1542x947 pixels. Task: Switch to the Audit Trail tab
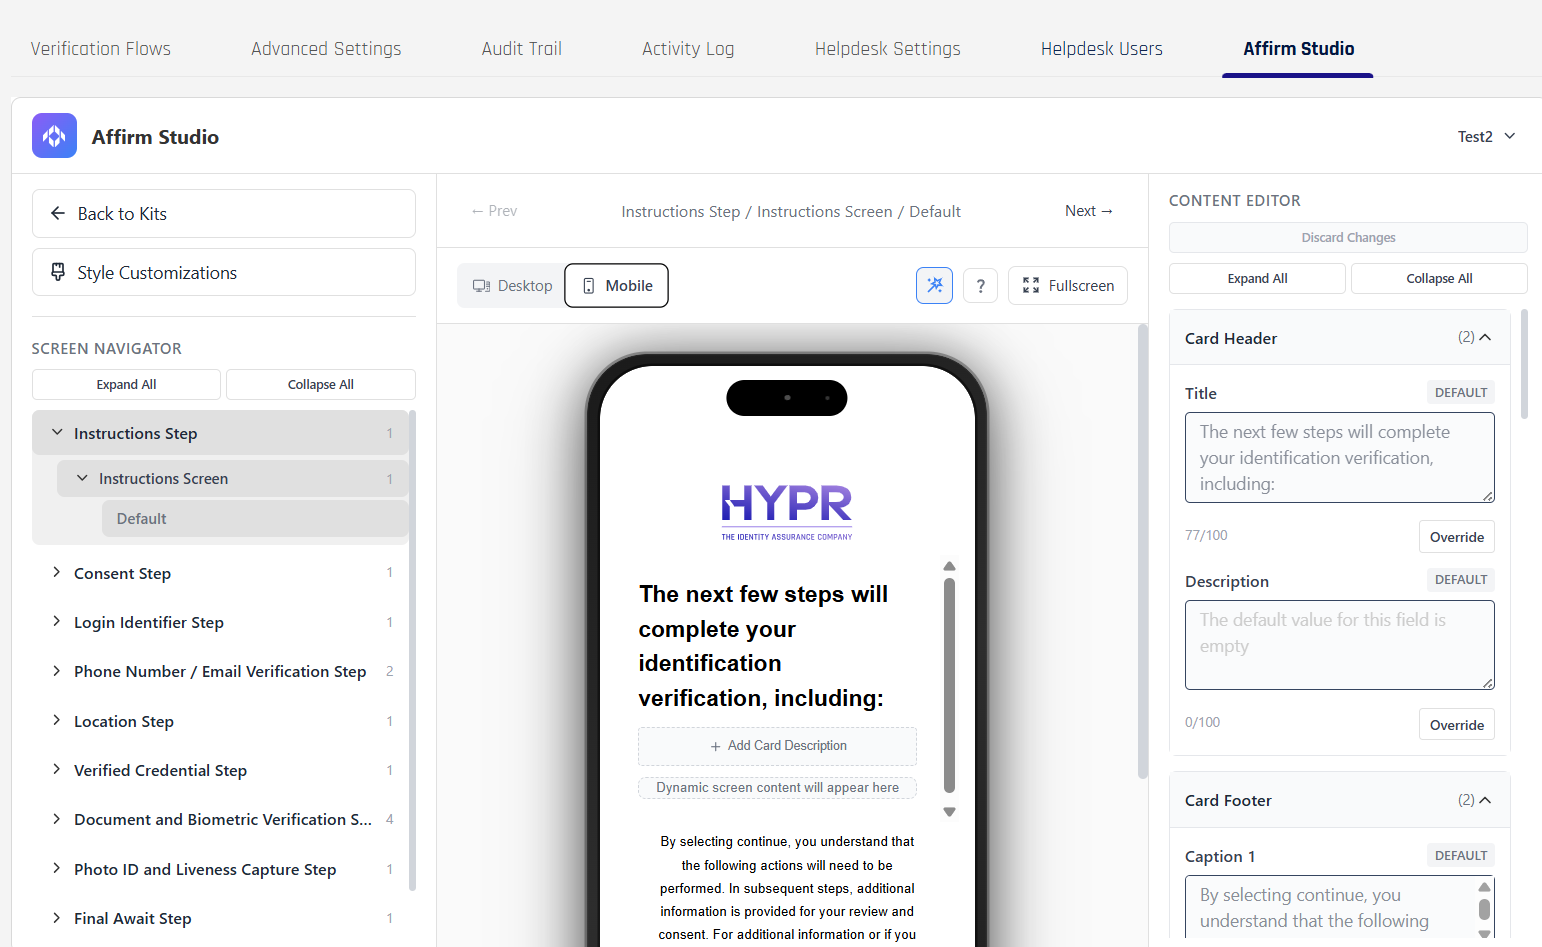(521, 49)
